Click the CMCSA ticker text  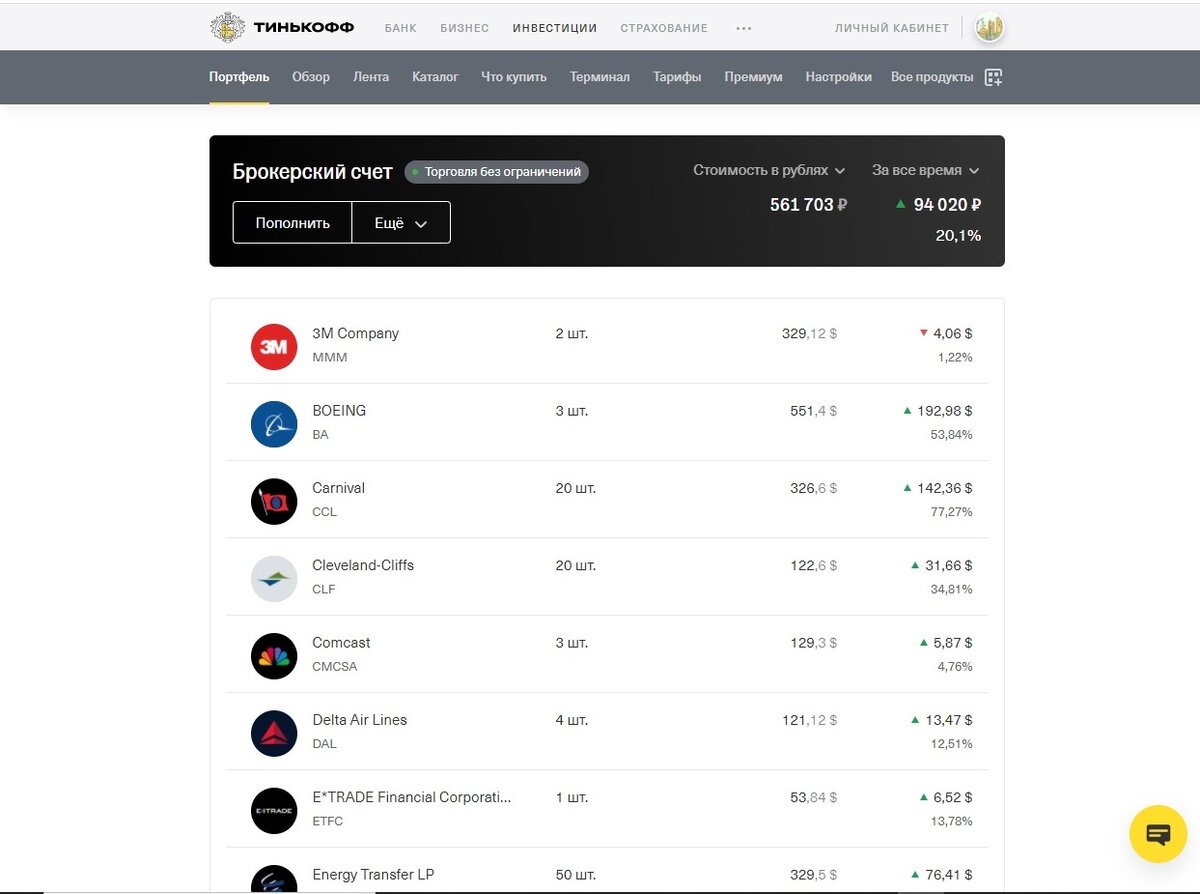334,667
